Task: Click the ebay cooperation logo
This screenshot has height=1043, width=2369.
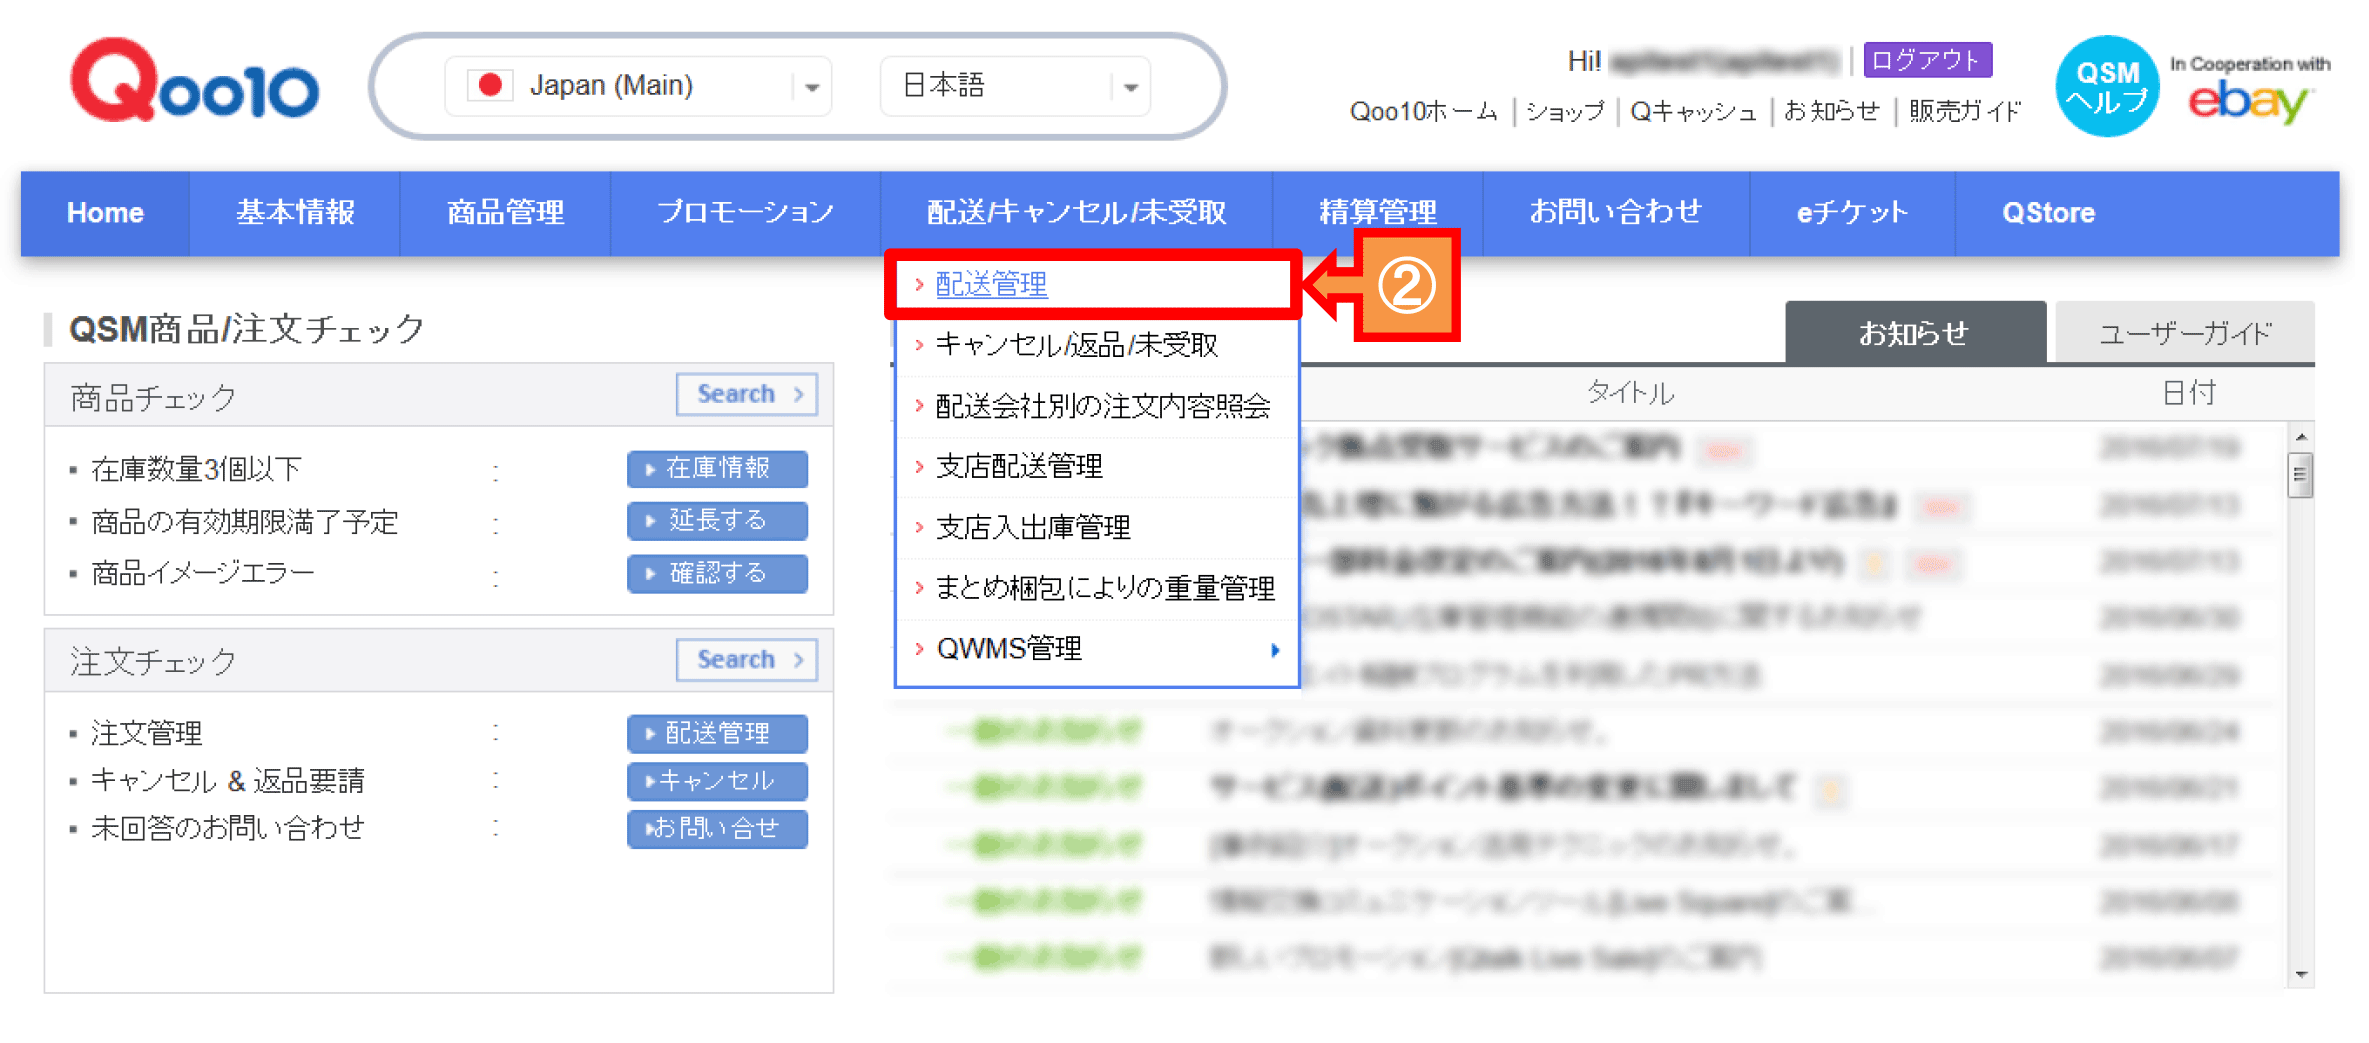Action: point(2249,92)
